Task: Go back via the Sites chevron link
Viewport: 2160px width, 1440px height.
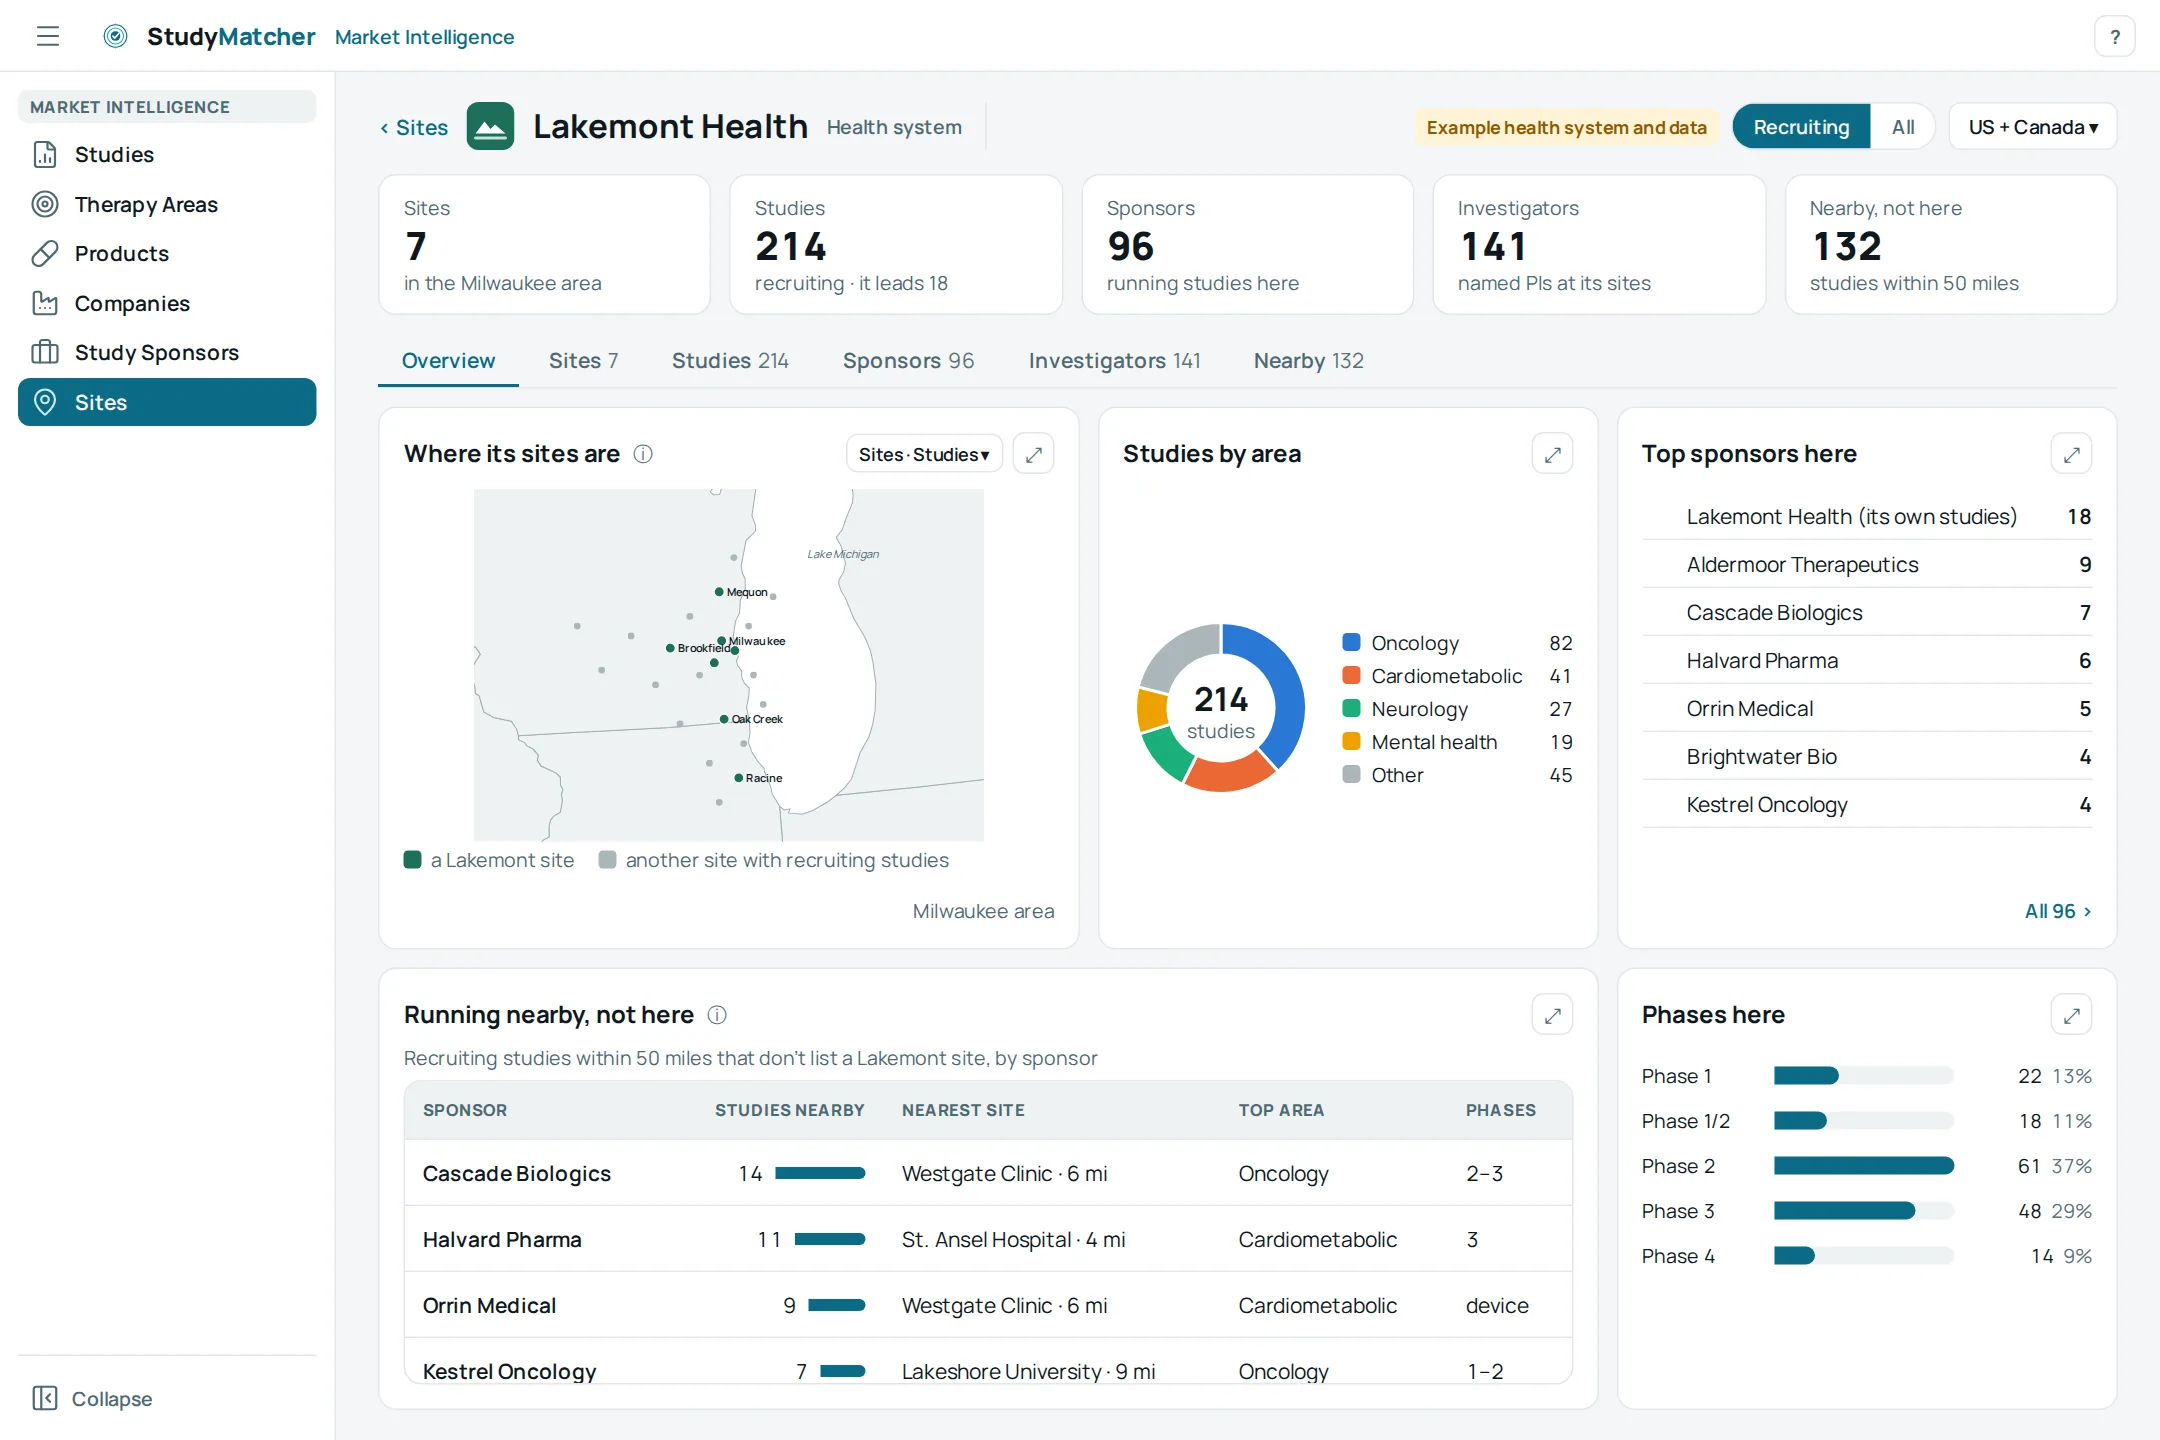Action: click(414, 128)
